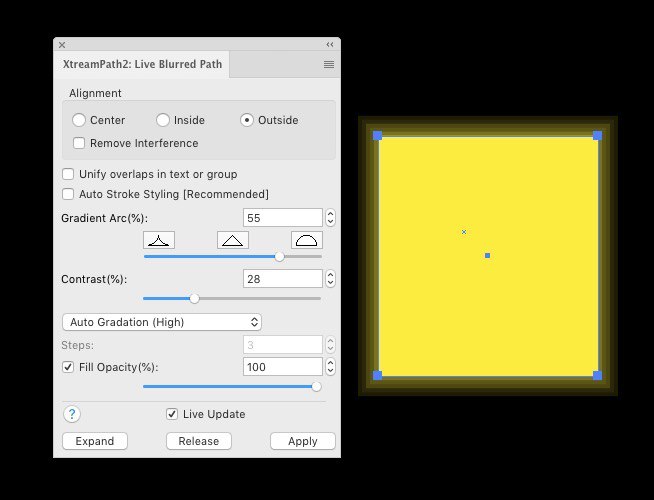Click the Contrast value field

coord(283,279)
